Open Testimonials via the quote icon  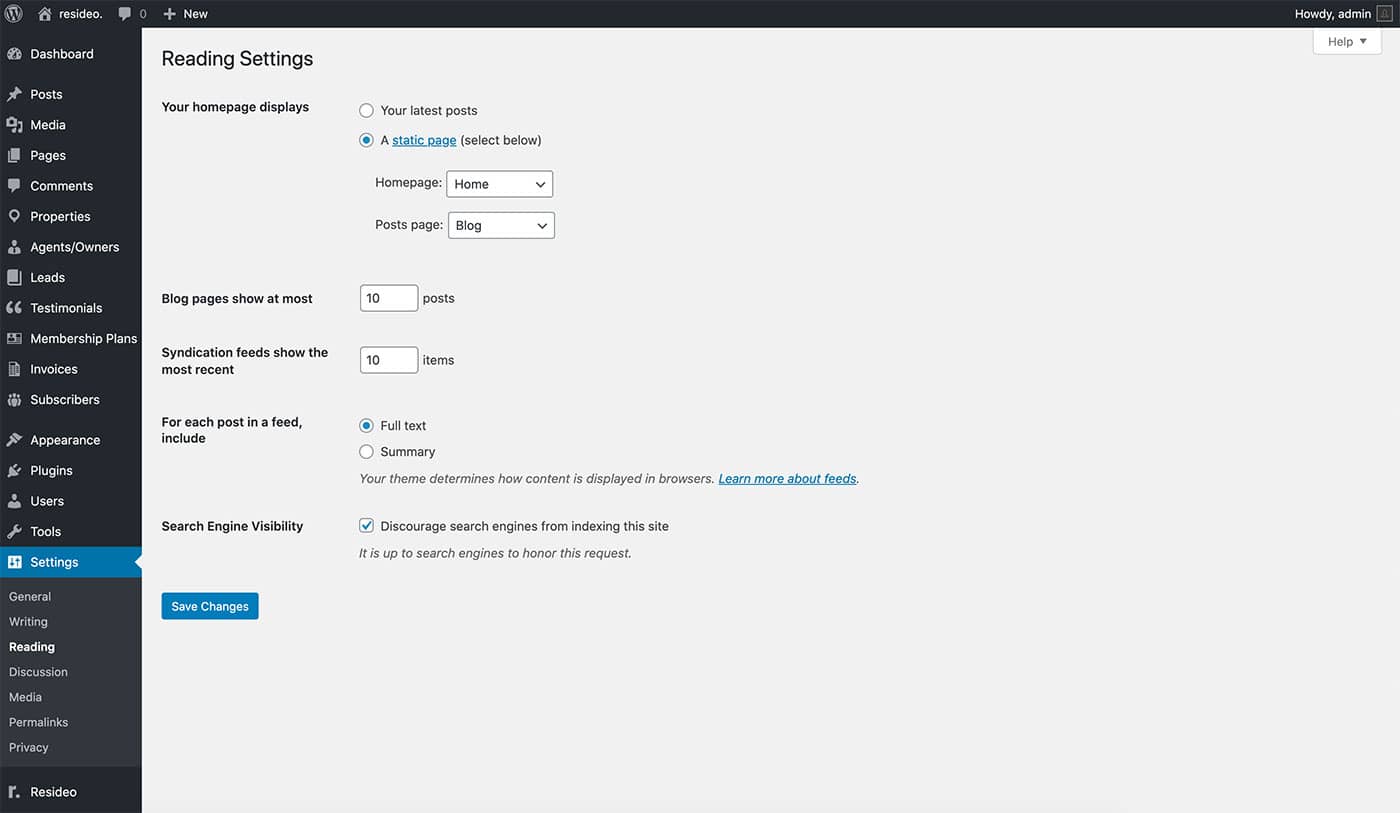tap(14, 308)
